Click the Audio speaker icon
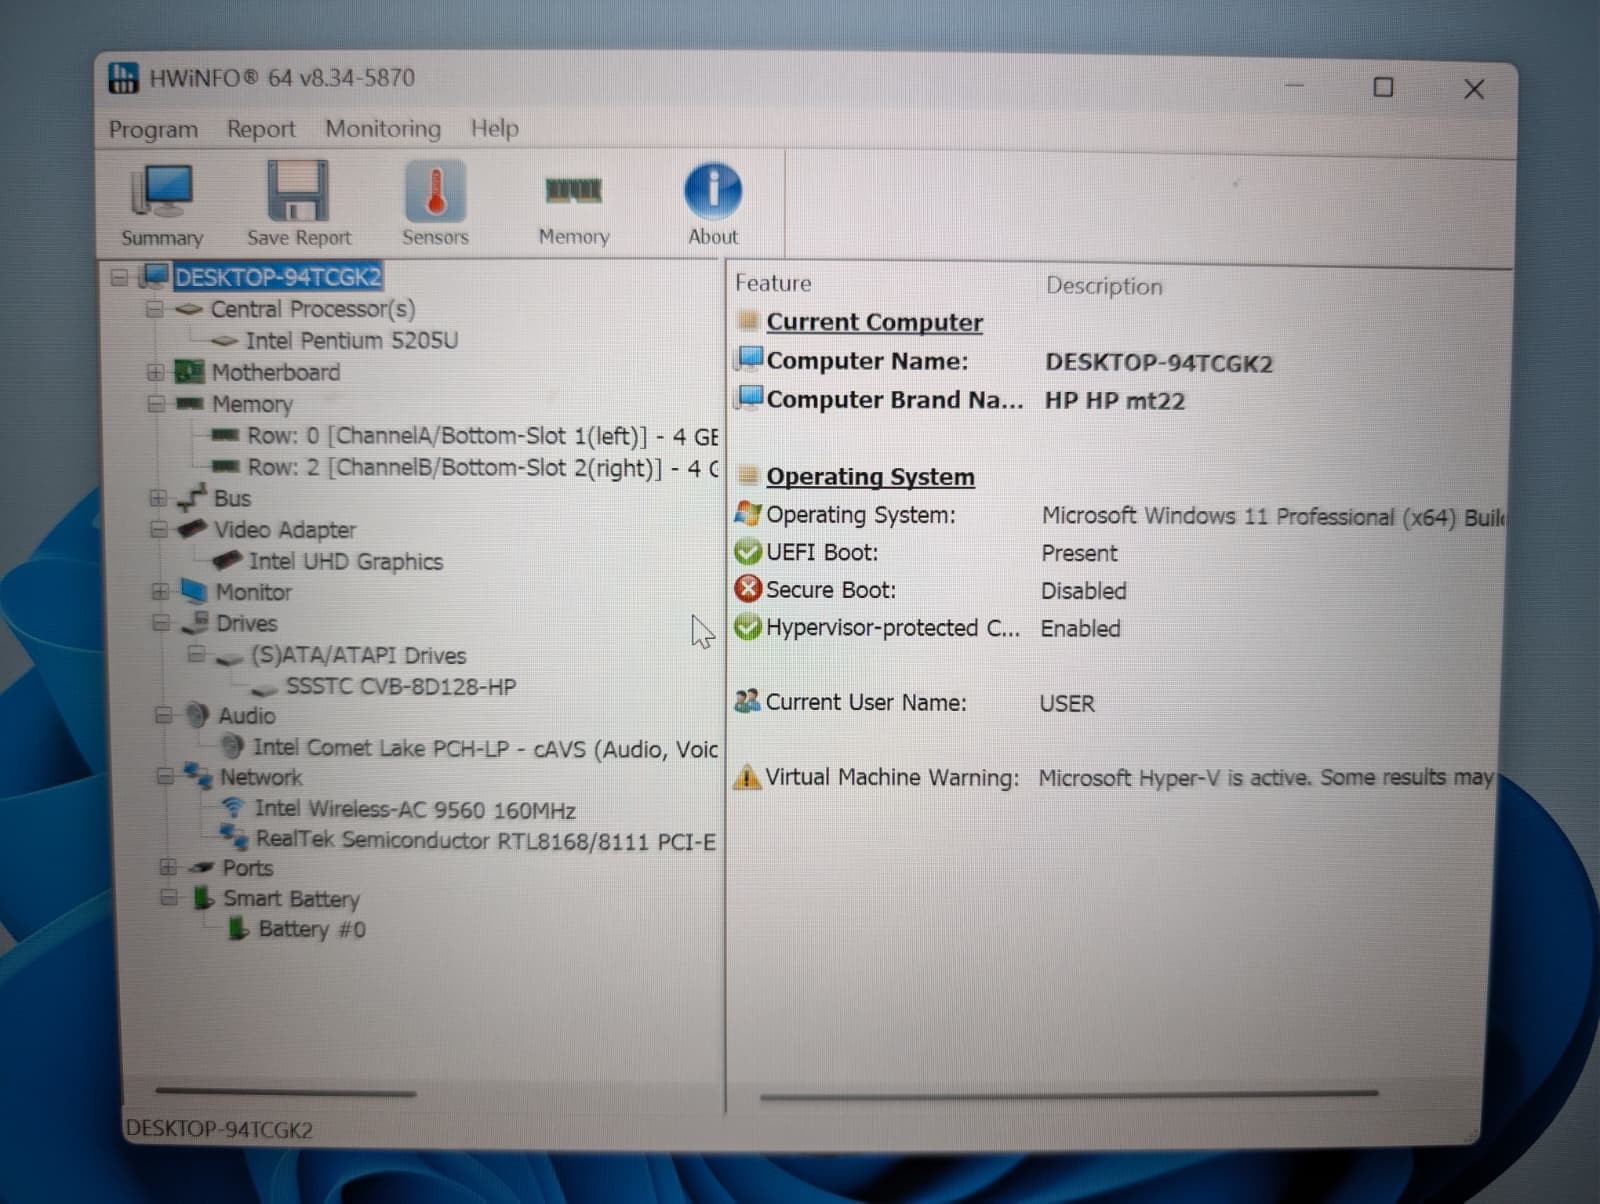The image size is (1600, 1204). click(x=197, y=715)
